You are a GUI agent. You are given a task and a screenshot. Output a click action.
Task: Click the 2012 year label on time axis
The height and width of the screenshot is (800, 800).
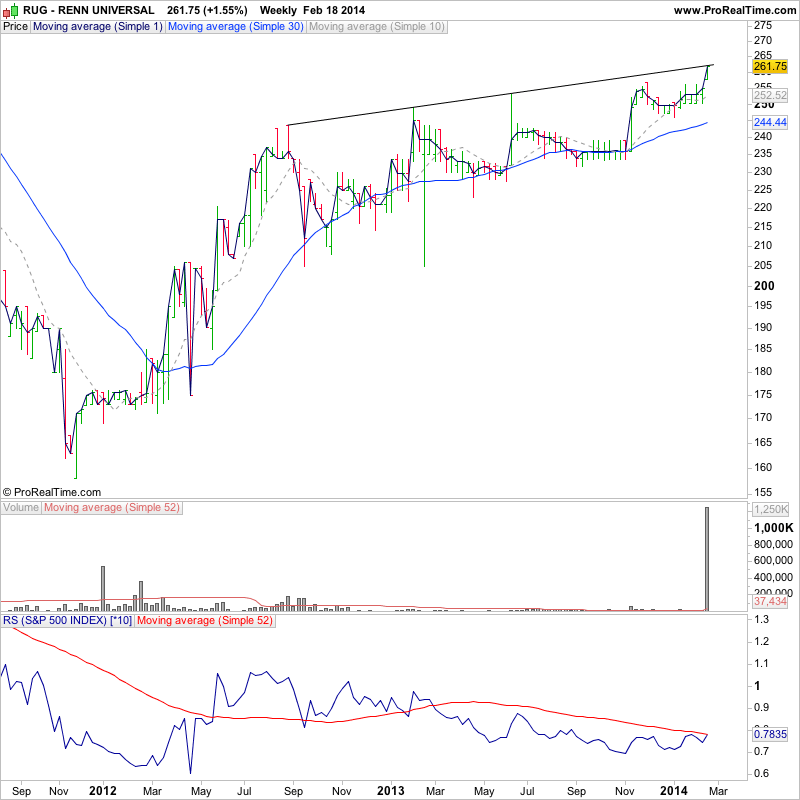point(103,791)
